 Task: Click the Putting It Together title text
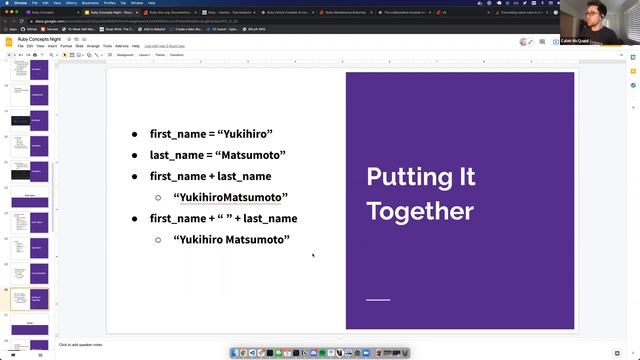coord(420,194)
